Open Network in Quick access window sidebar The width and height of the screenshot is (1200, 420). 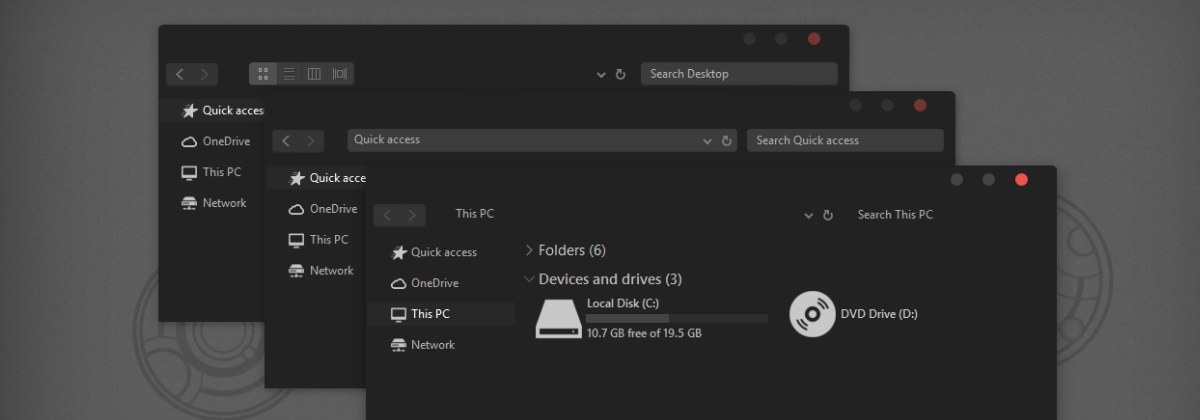tap(331, 271)
